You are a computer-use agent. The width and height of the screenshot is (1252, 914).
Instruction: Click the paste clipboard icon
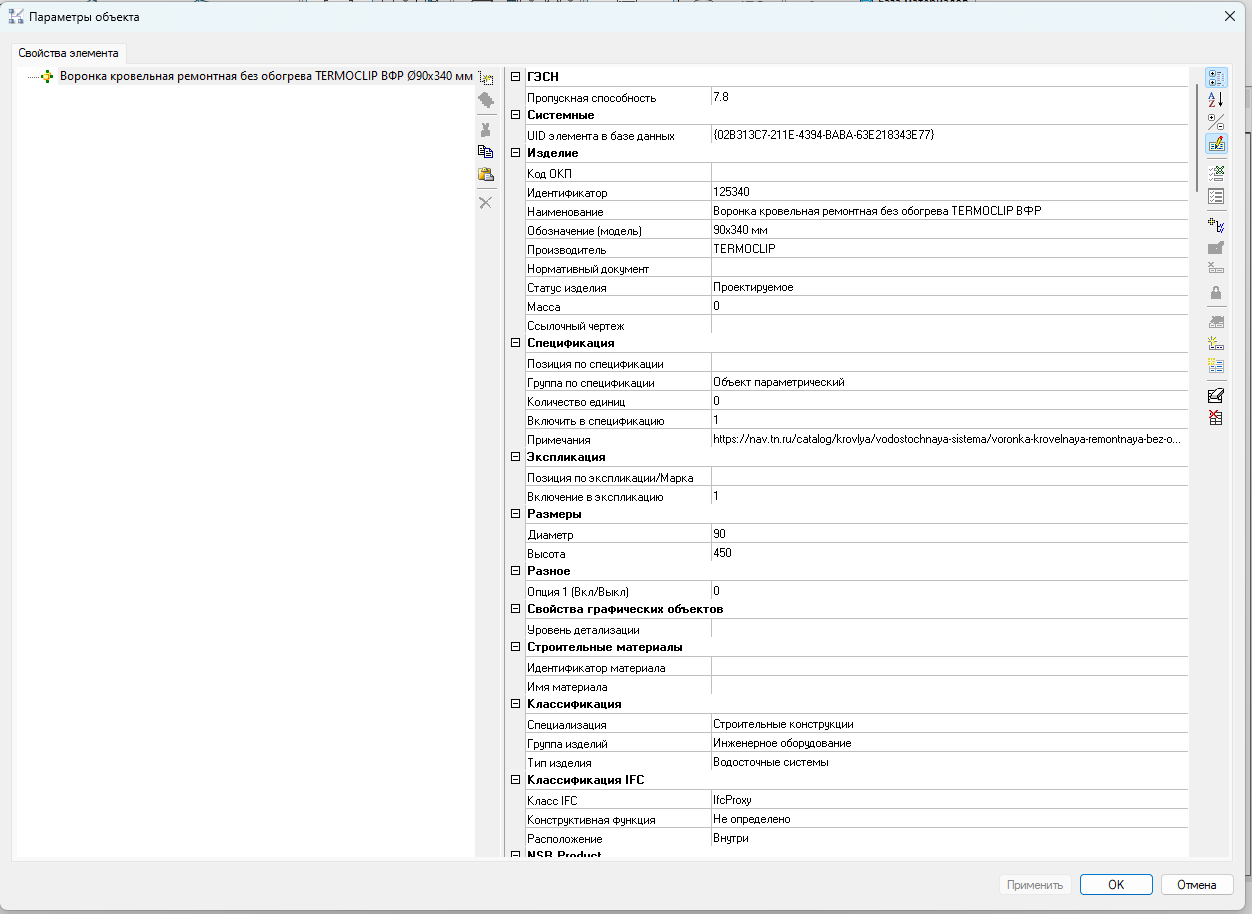[x=486, y=175]
